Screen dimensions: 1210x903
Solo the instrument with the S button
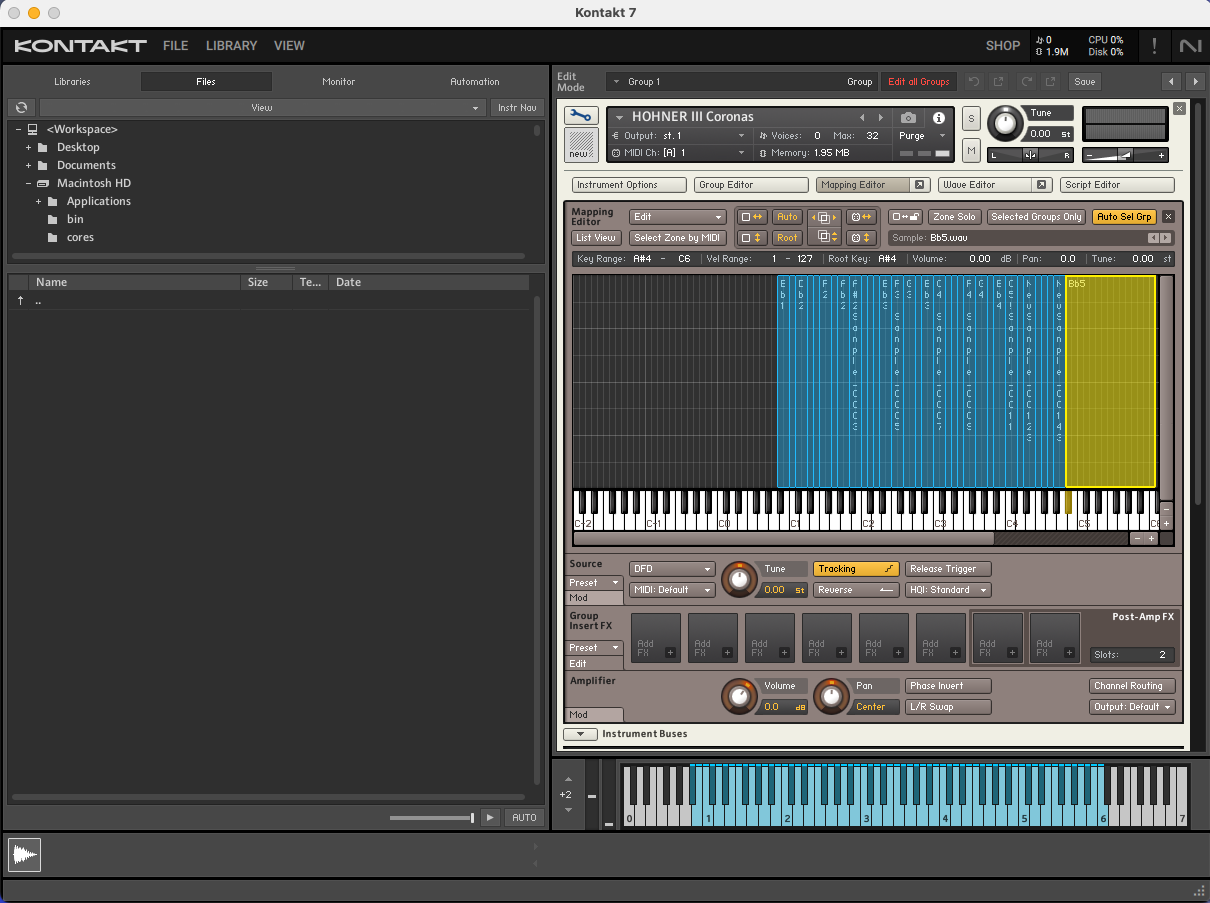pos(971,119)
